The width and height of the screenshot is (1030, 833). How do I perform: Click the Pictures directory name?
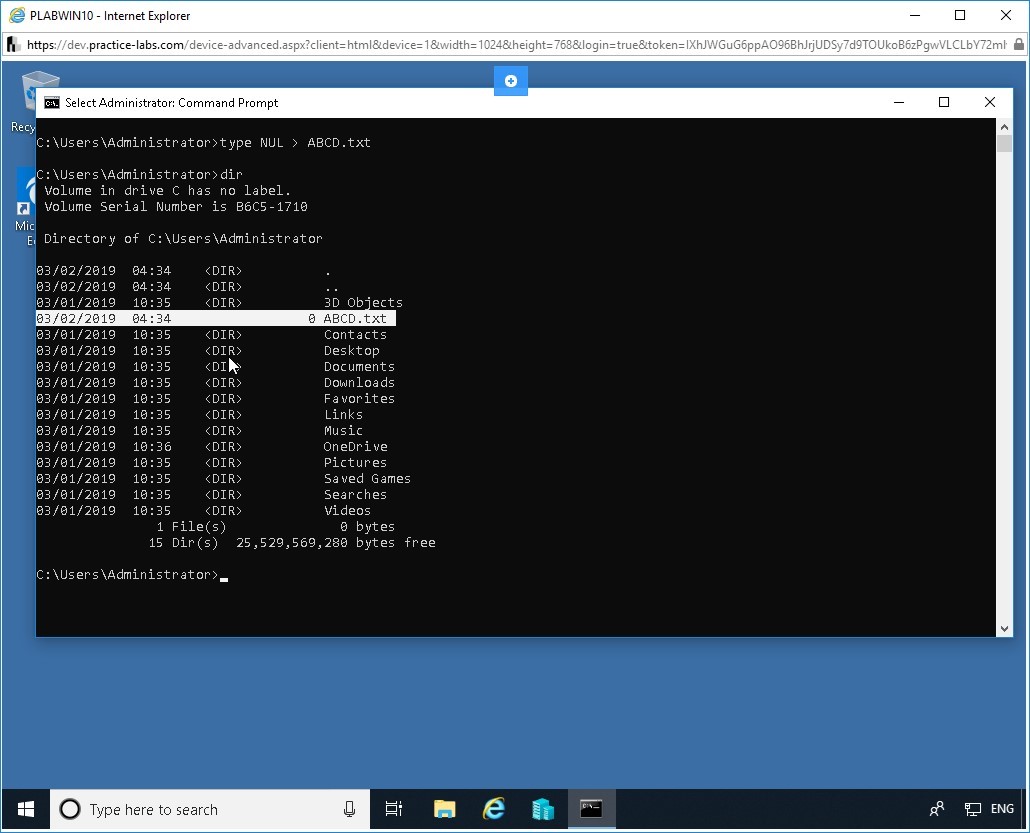tap(355, 462)
